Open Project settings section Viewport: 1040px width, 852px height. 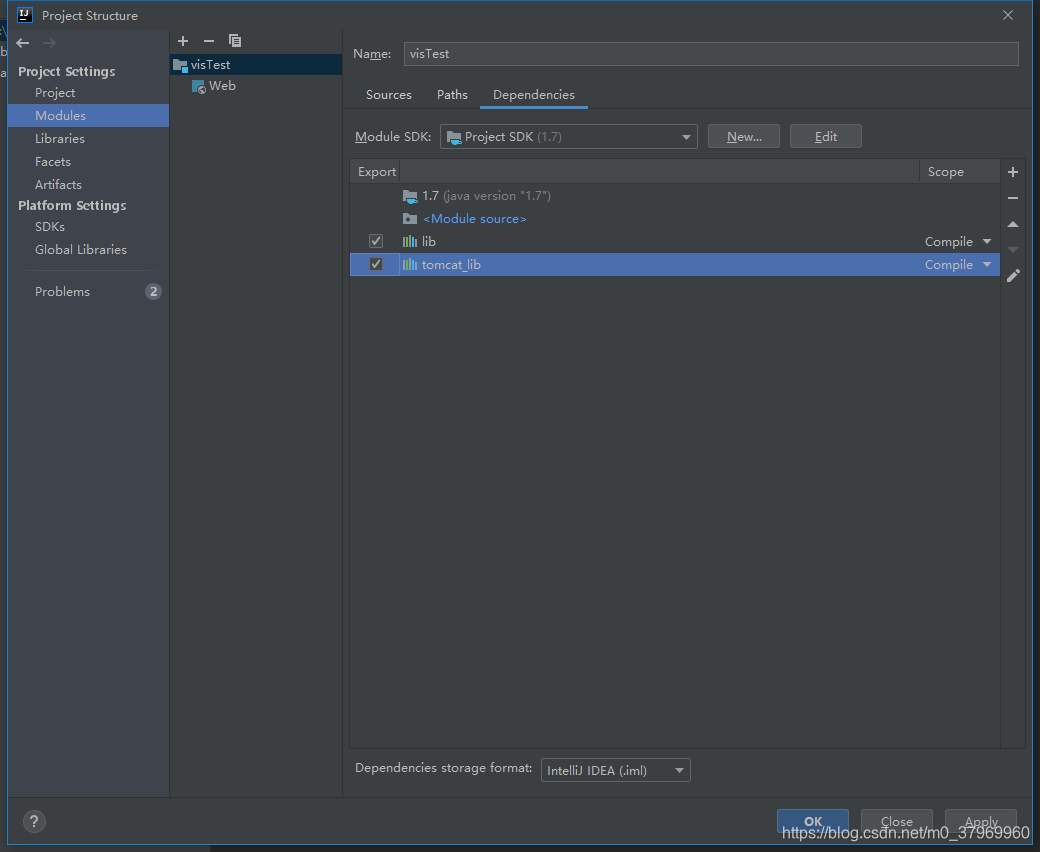[55, 93]
